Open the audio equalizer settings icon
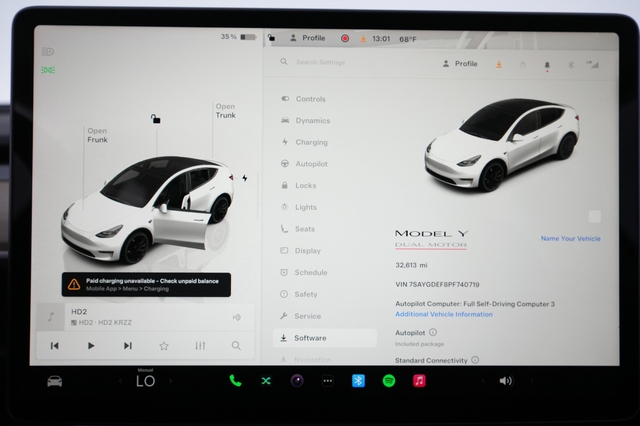Image resolution: width=640 pixels, height=426 pixels. [200, 346]
